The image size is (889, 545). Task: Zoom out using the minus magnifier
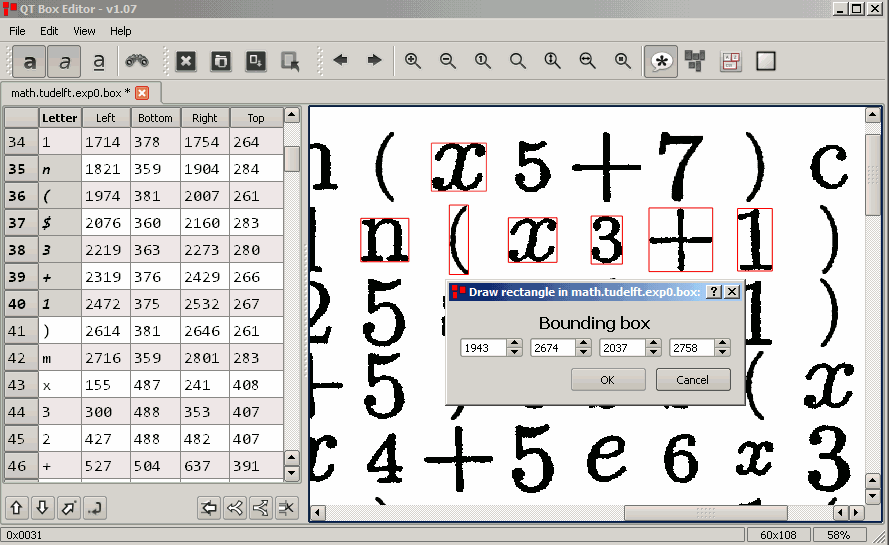(x=448, y=61)
